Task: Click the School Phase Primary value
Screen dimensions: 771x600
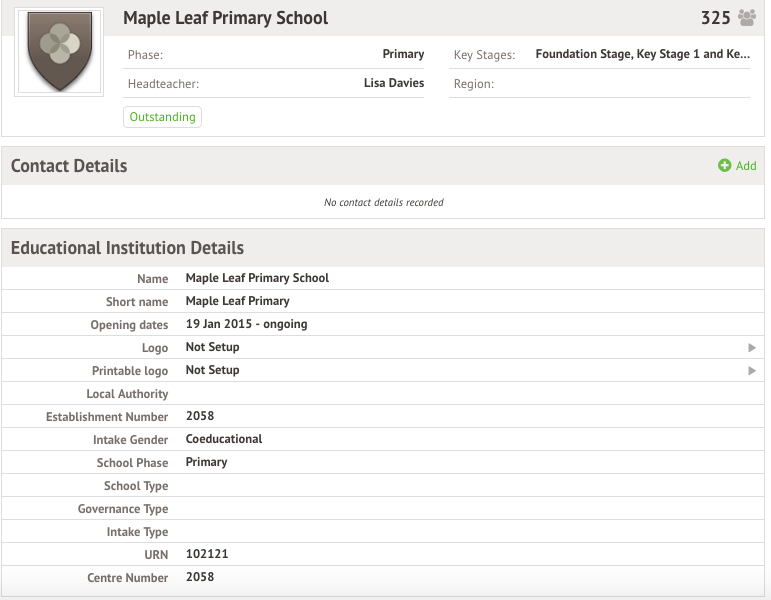Action: (206, 462)
